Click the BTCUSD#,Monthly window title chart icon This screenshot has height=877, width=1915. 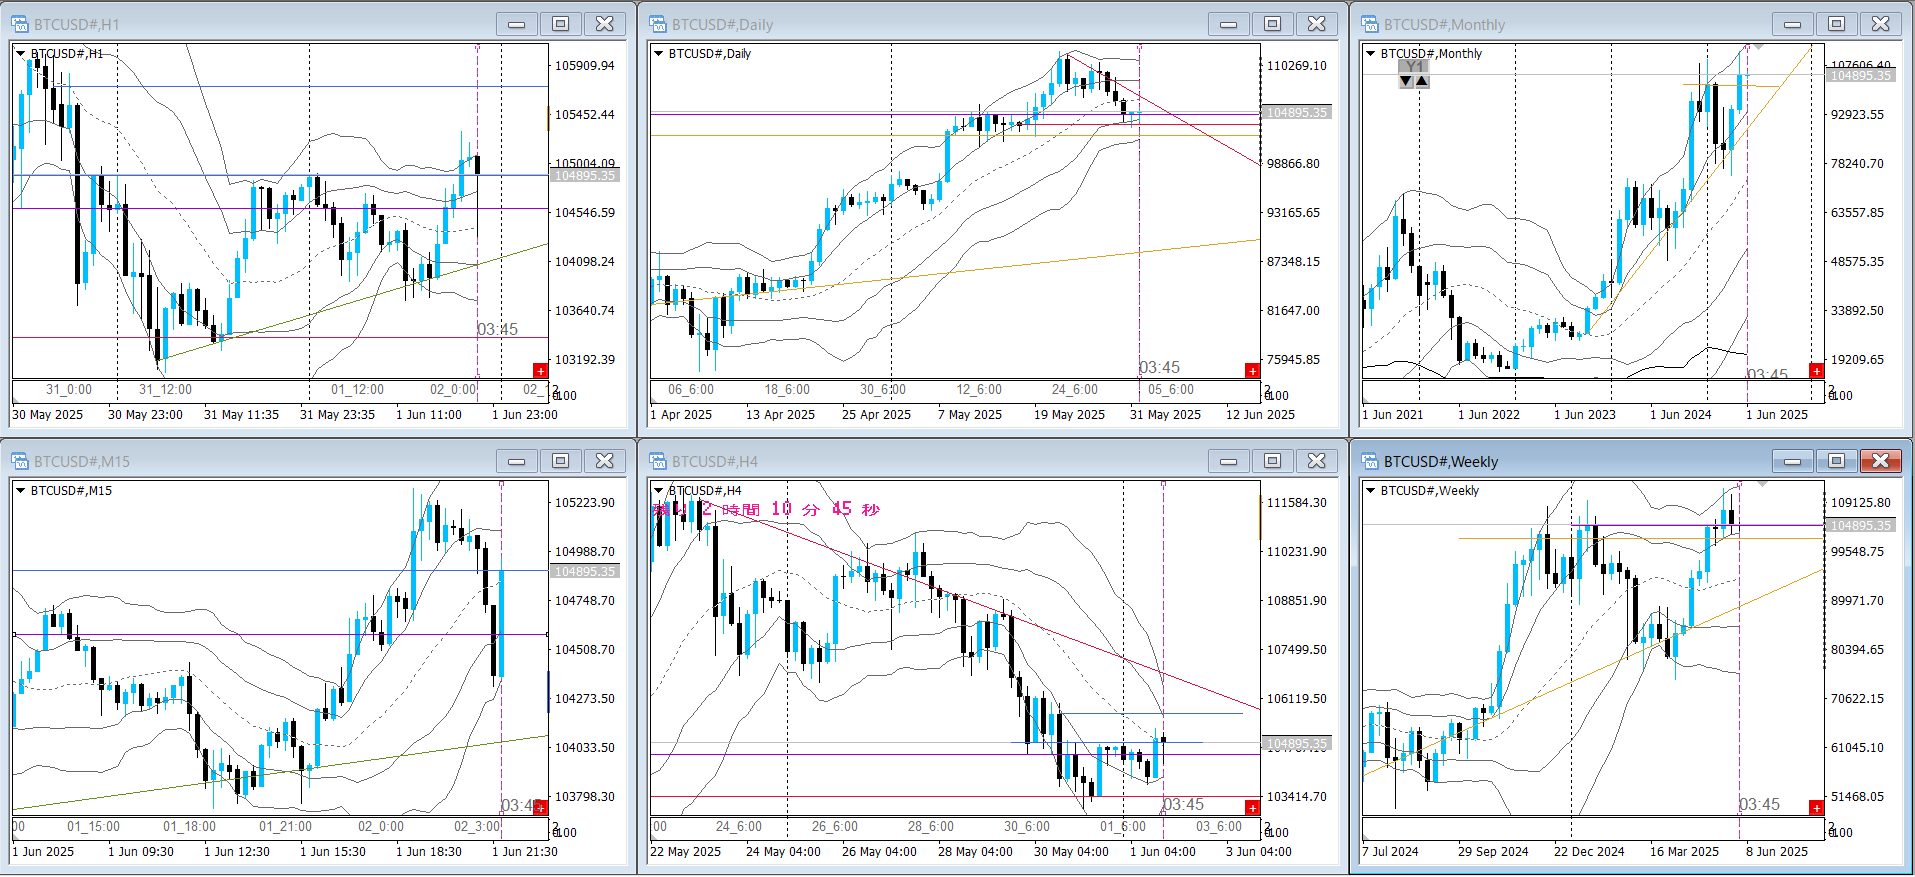1370,24
